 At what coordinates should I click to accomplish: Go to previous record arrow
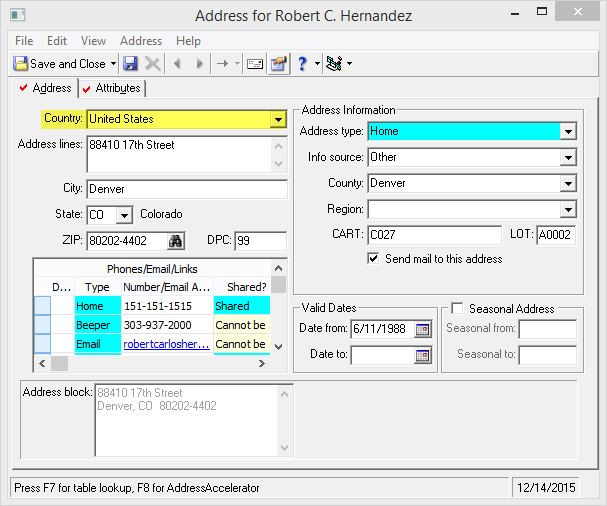(x=178, y=63)
